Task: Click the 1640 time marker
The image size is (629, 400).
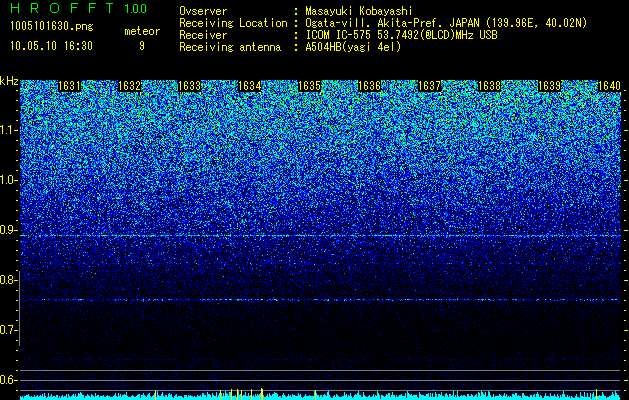Action: click(609, 86)
